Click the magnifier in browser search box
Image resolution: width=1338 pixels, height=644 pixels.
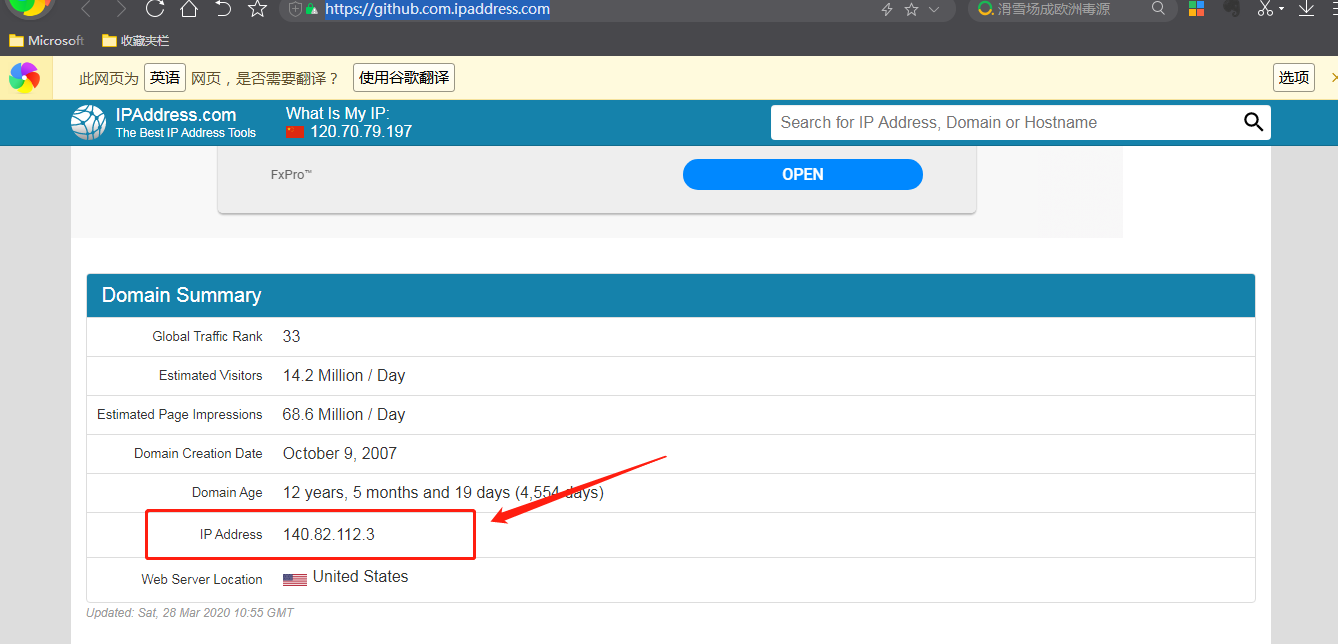(x=1159, y=9)
